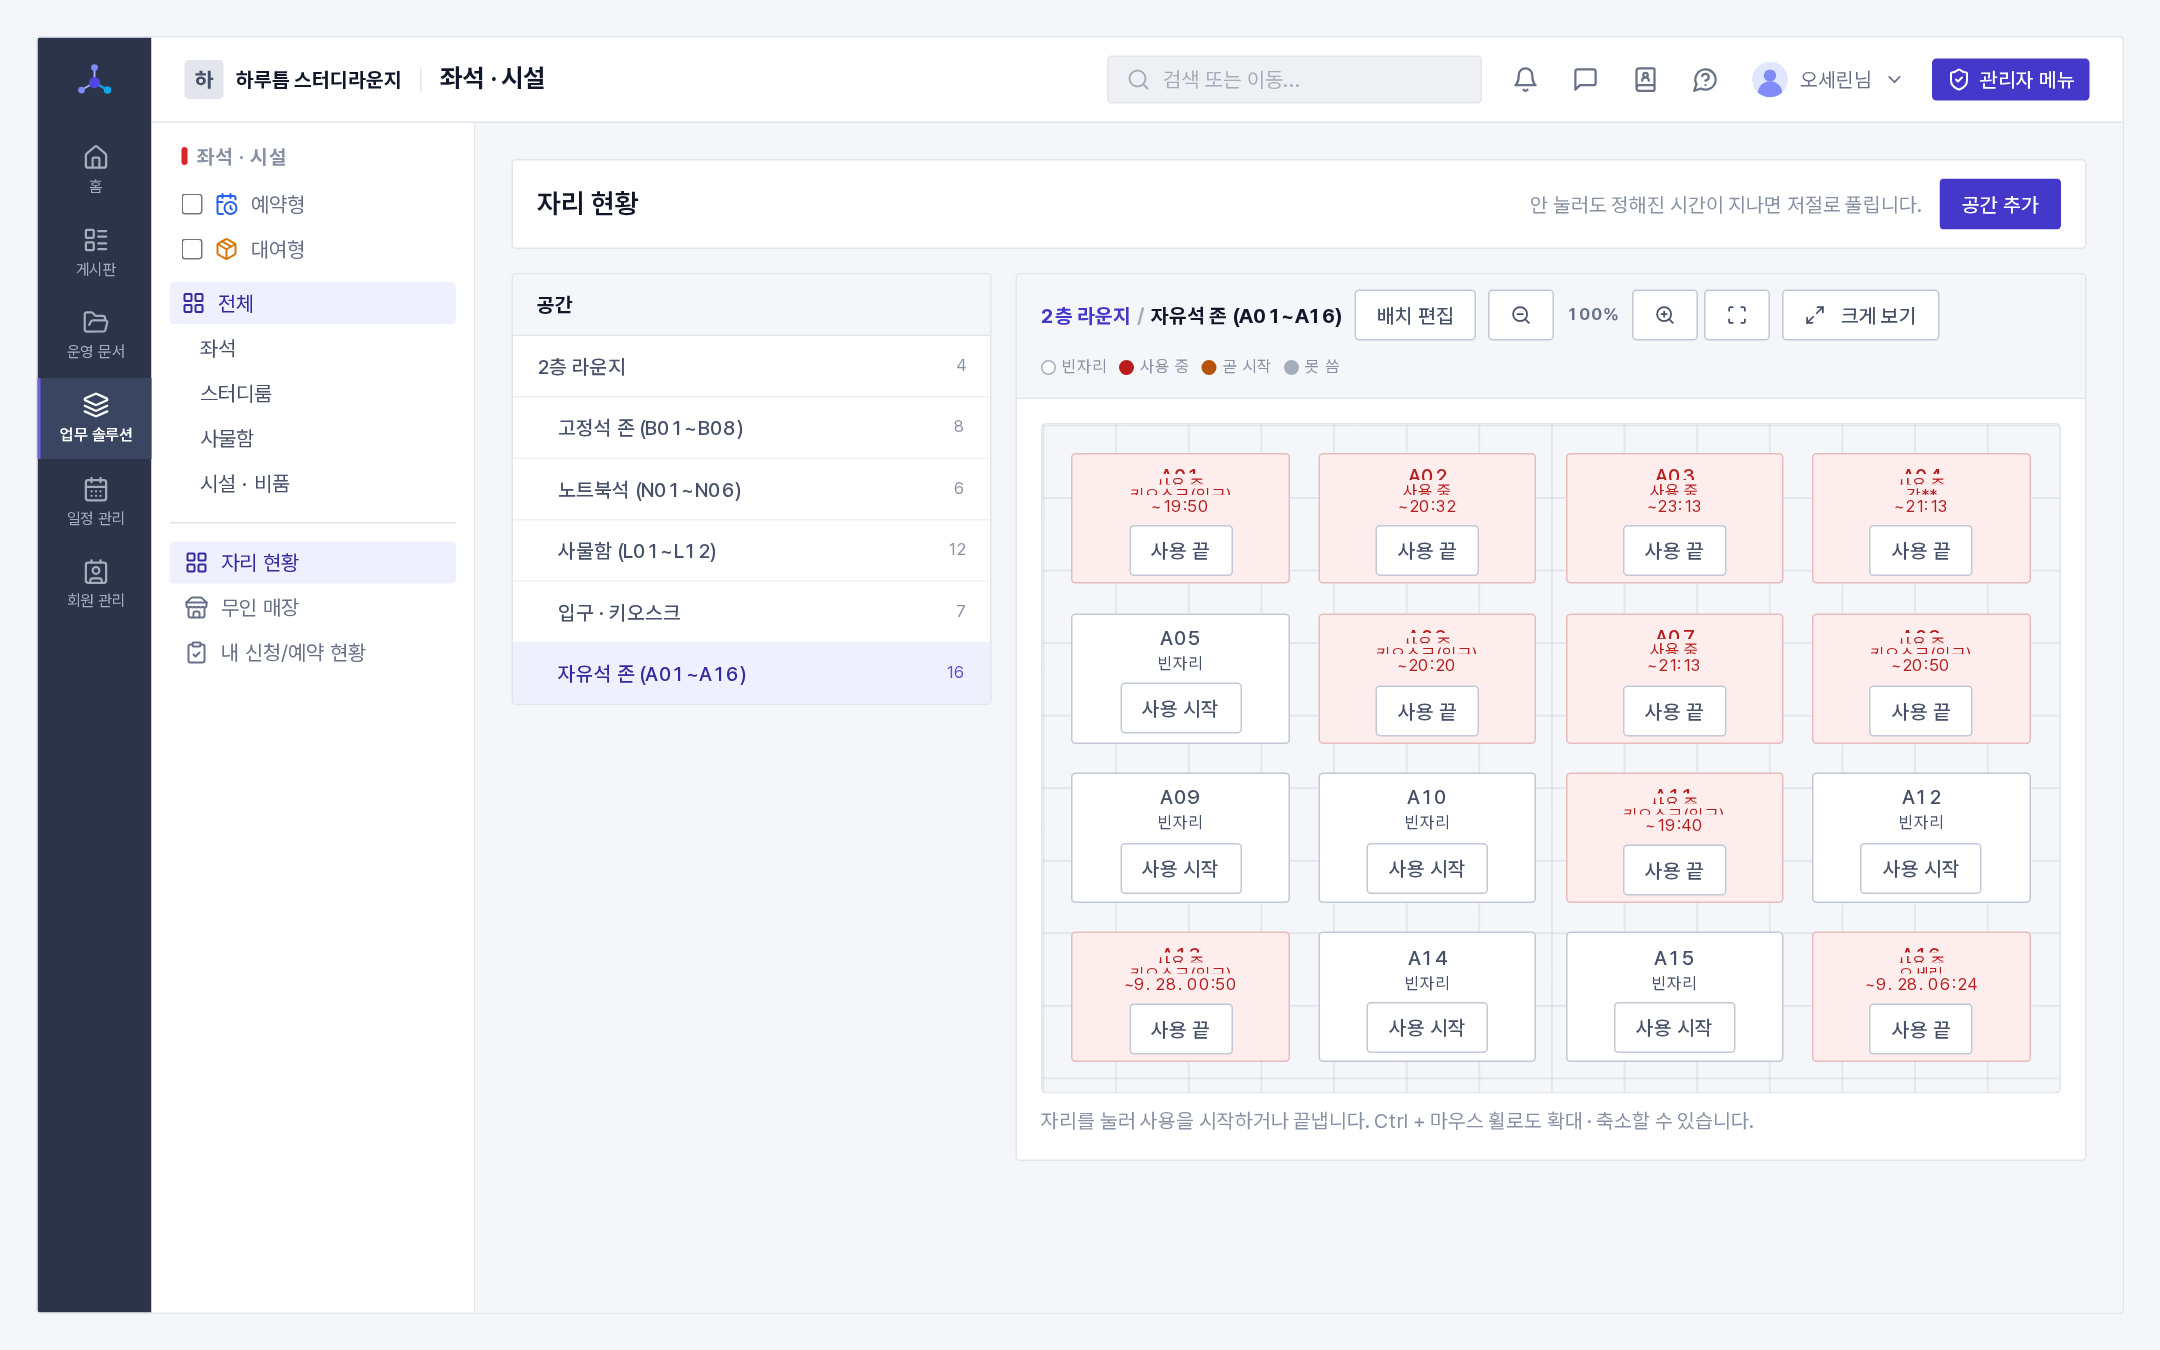
Task: Click 사용 시작 on seat A05
Action: pos(1180,708)
